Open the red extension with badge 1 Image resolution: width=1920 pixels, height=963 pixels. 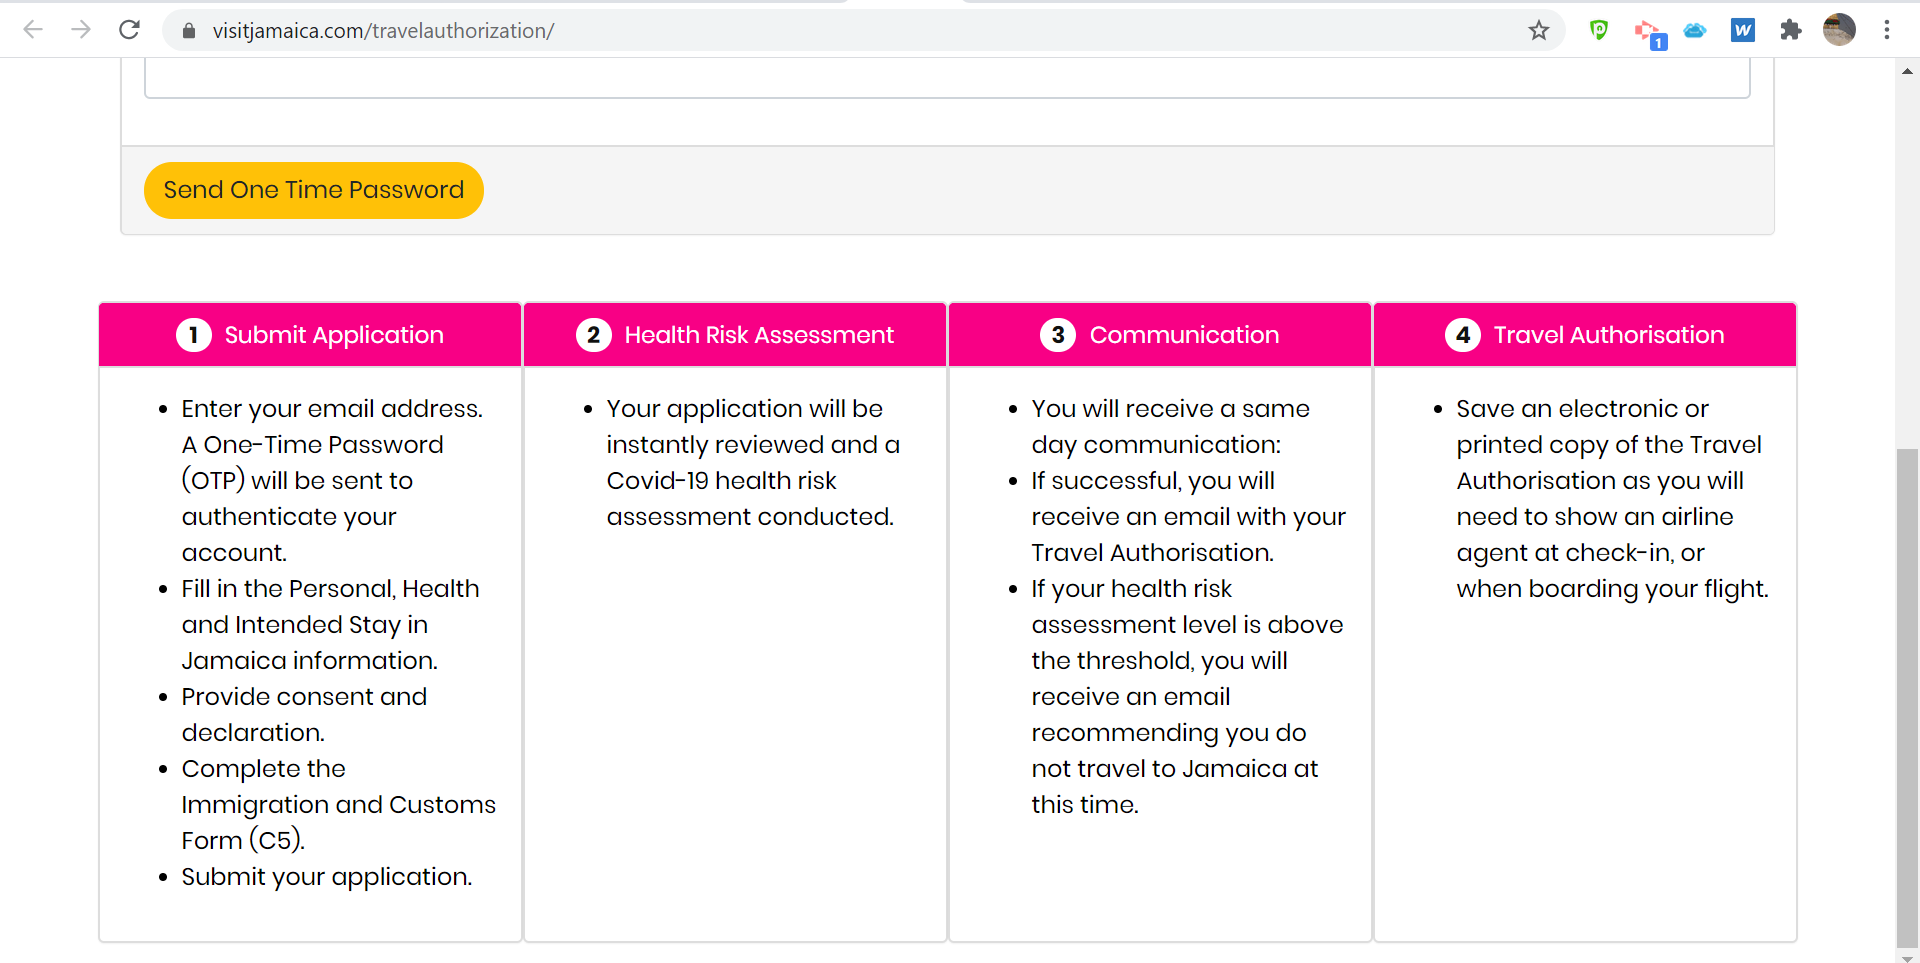click(x=1648, y=32)
